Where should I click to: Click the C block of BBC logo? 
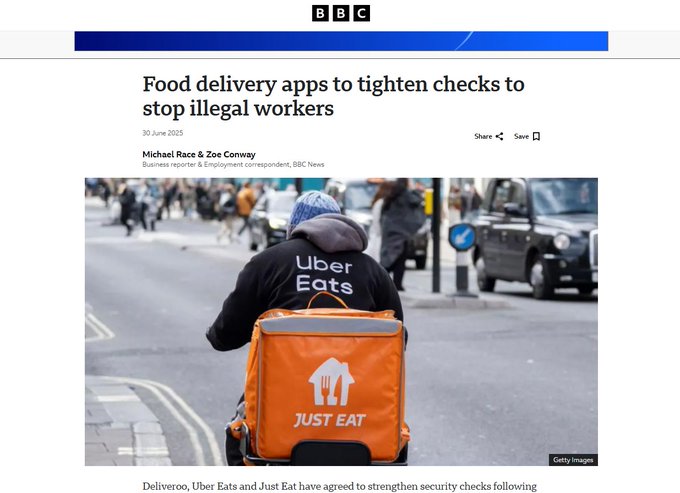pyautogui.click(x=362, y=13)
